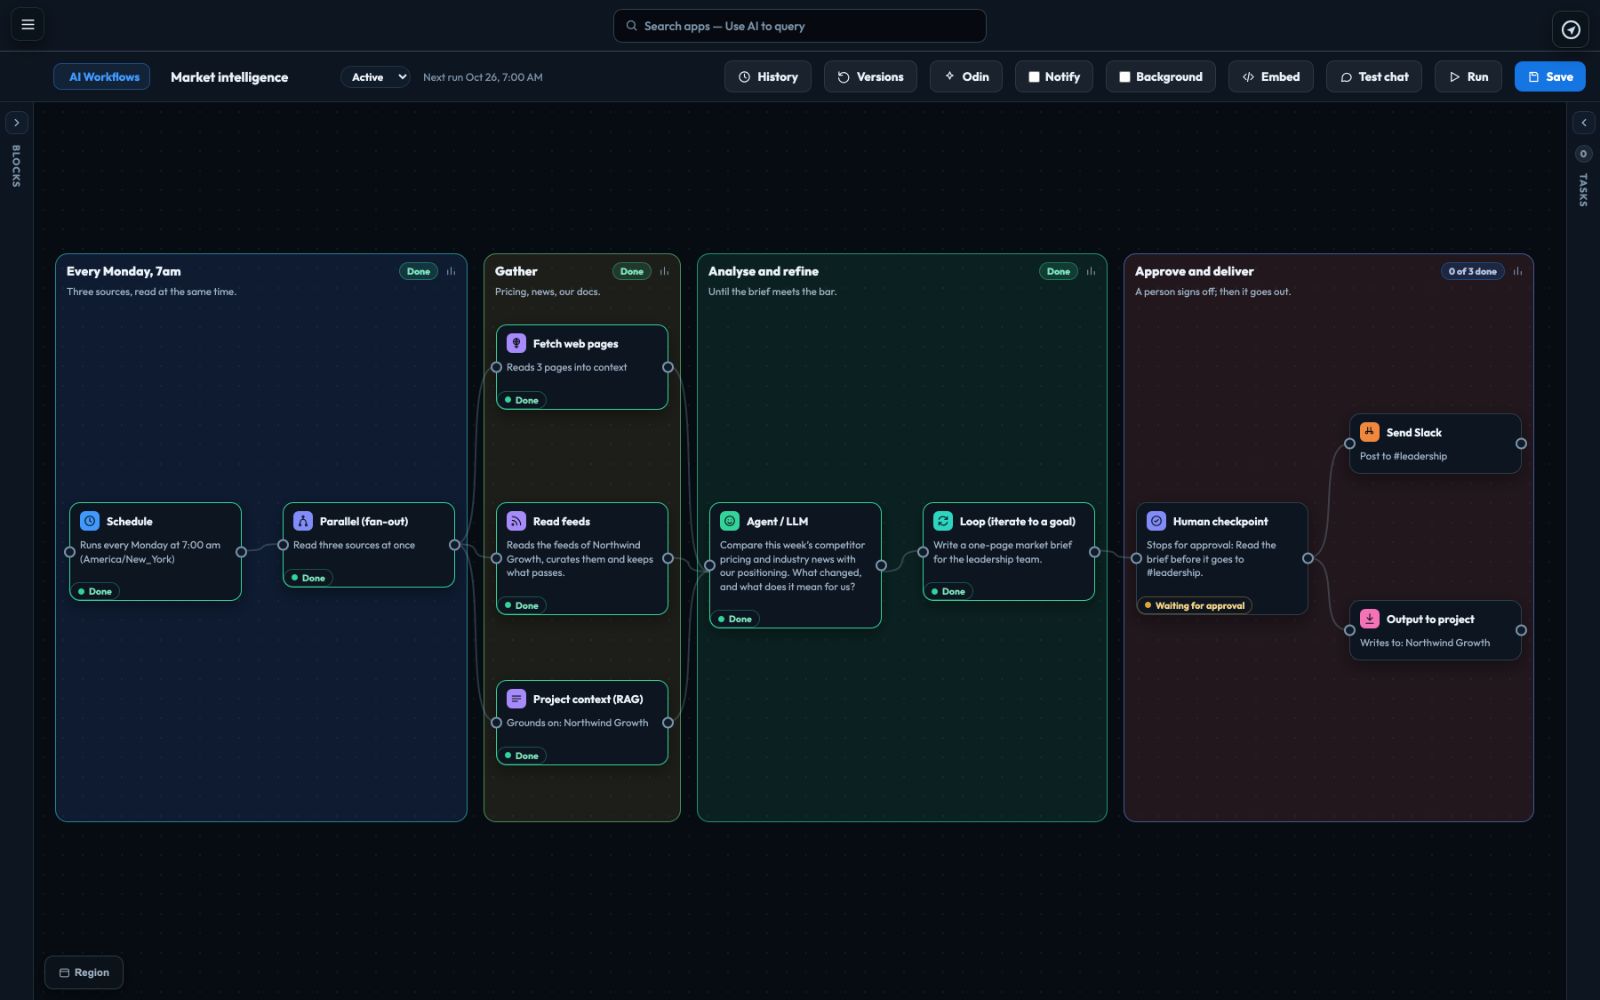Click the Output to project icon
This screenshot has width=1600, height=1000.
[1370, 619]
